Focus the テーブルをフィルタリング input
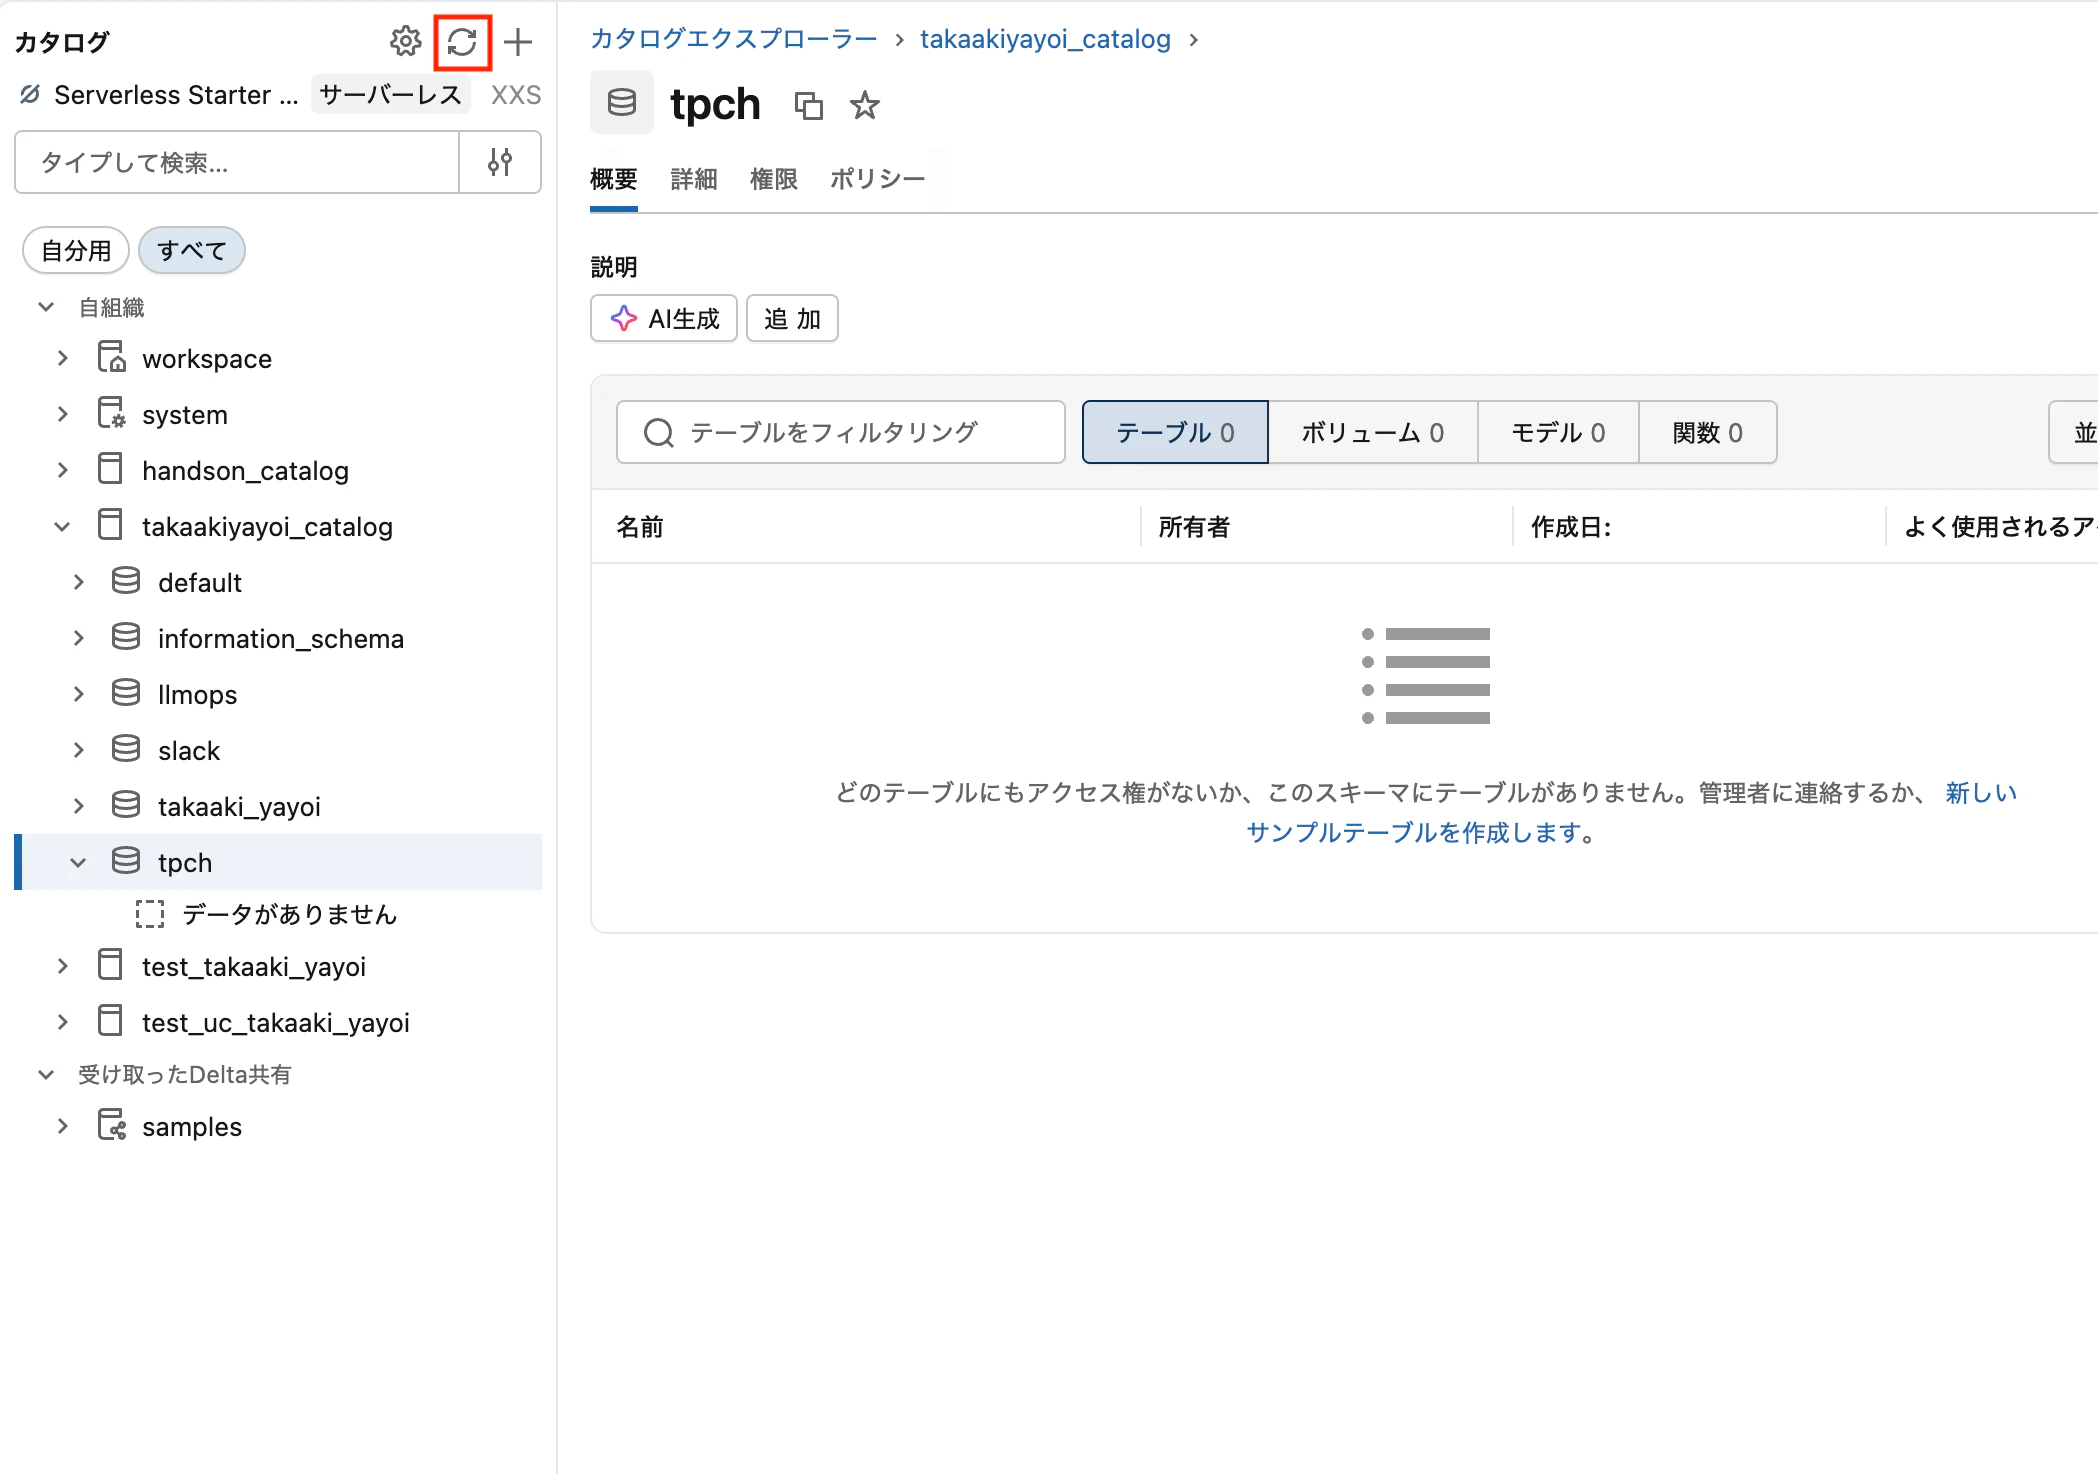Screen dimensions: 2098x1474 tap(841, 432)
